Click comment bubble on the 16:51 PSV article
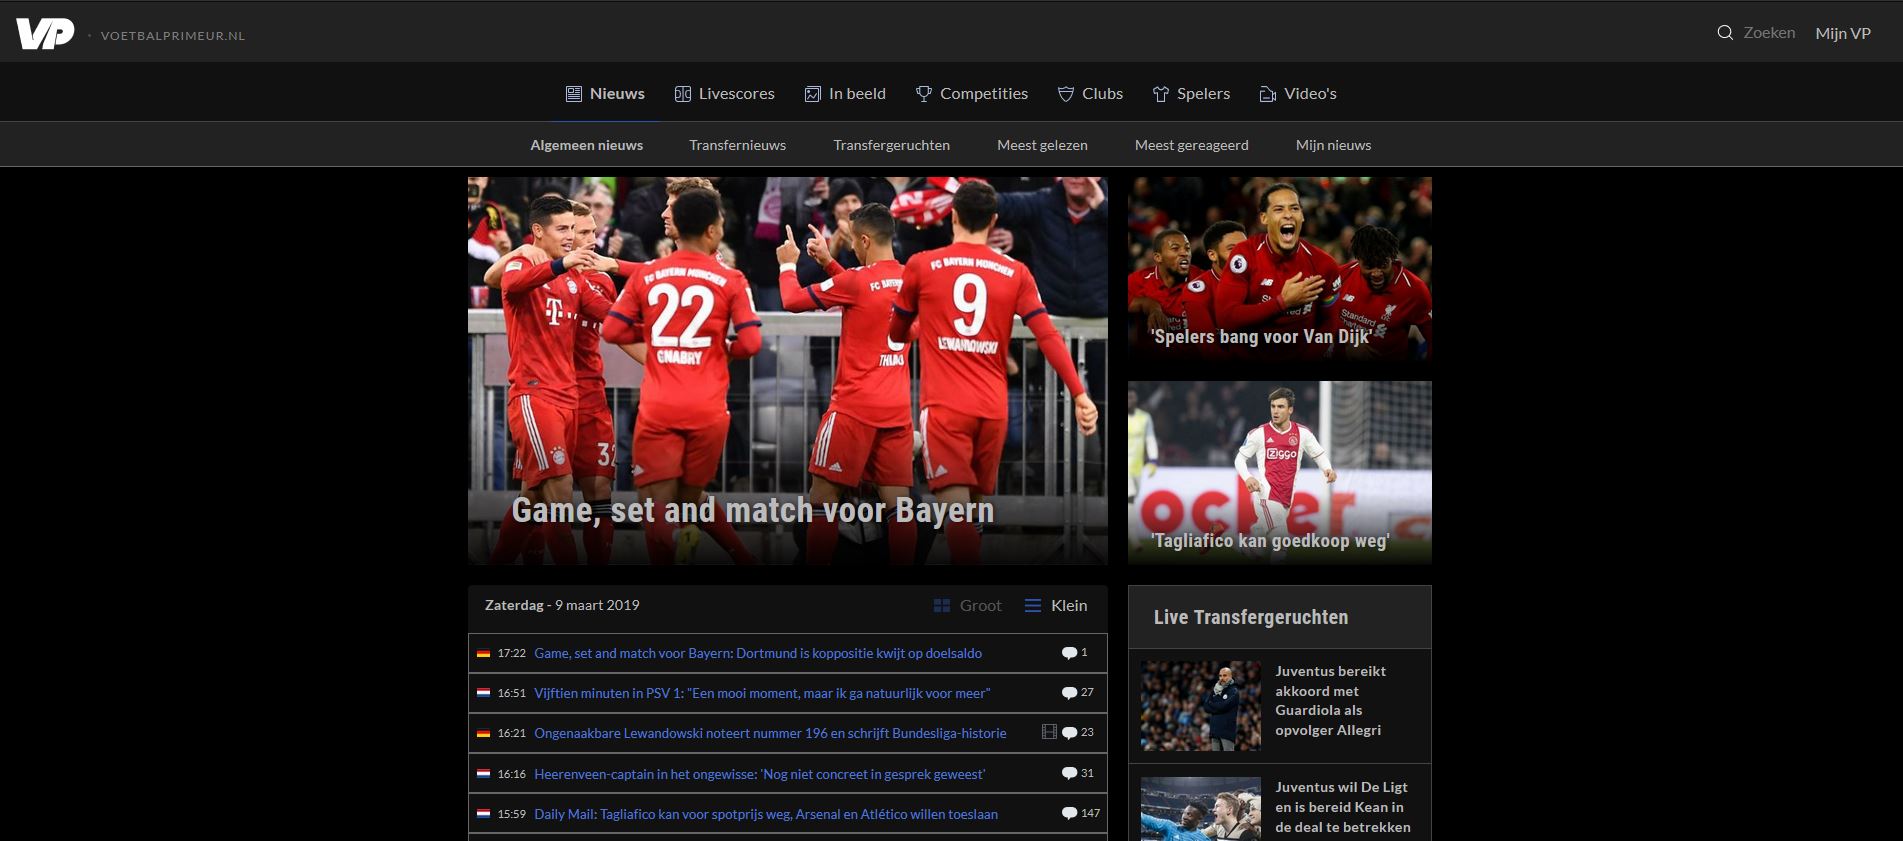The image size is (1903, 841). coord(1069,693)
